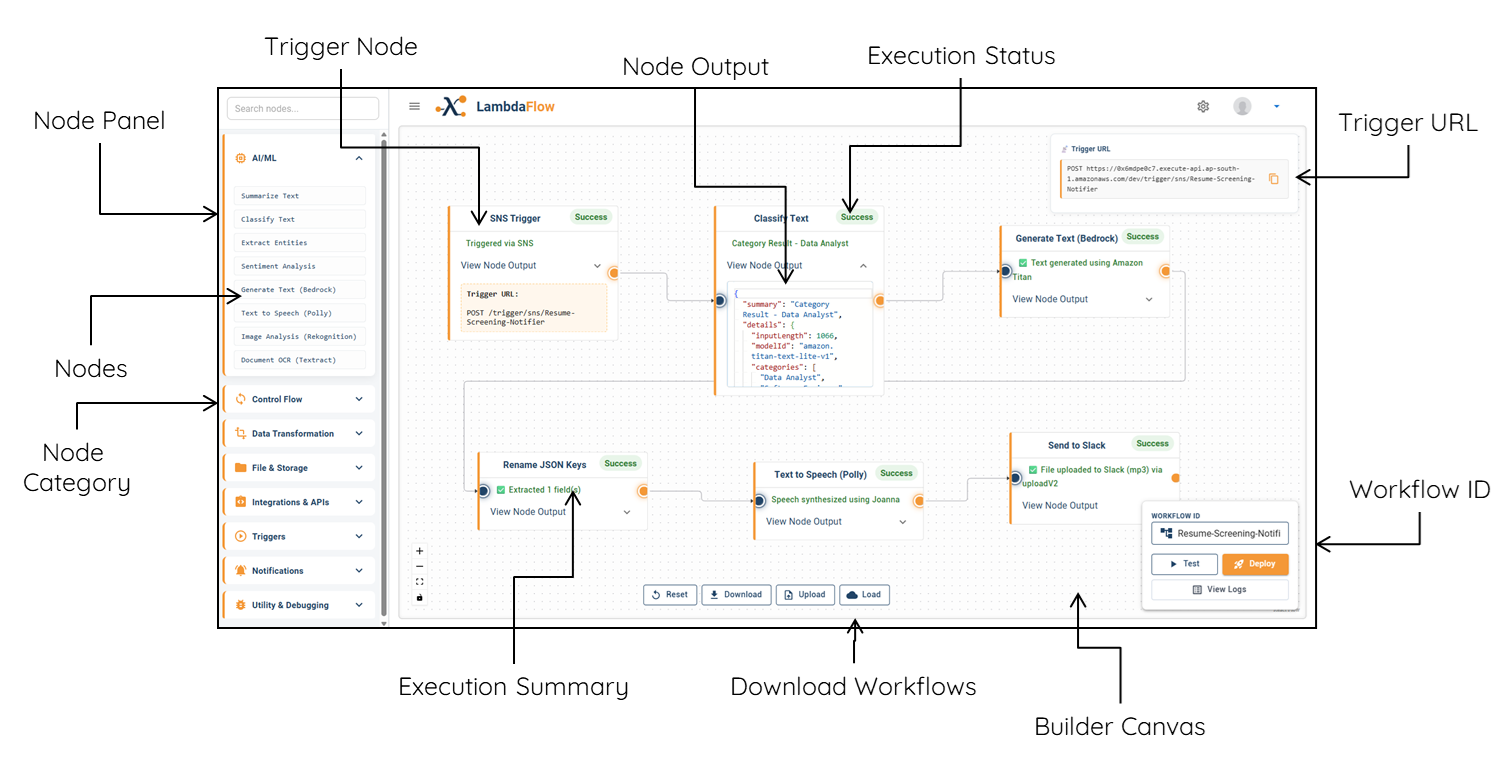Viewport: 1506px width, 757px height.
Task: Click the Data Transformation crop icon
Action: tap(241, 433)
